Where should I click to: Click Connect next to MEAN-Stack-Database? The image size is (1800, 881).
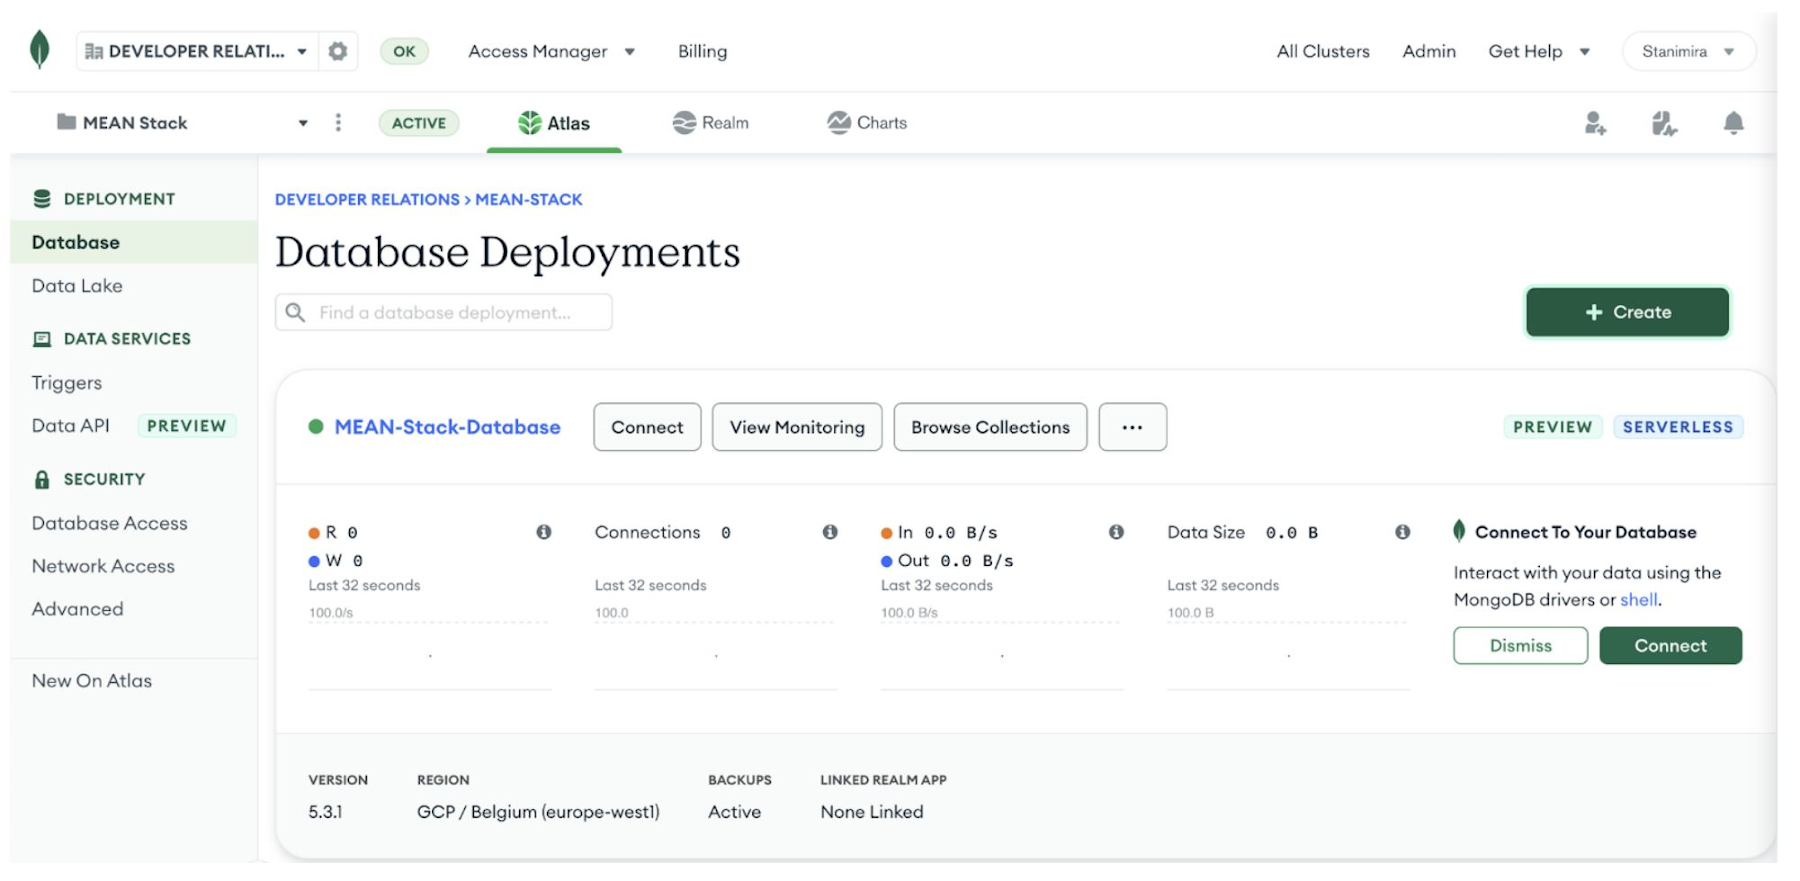(x=647, y=427)
